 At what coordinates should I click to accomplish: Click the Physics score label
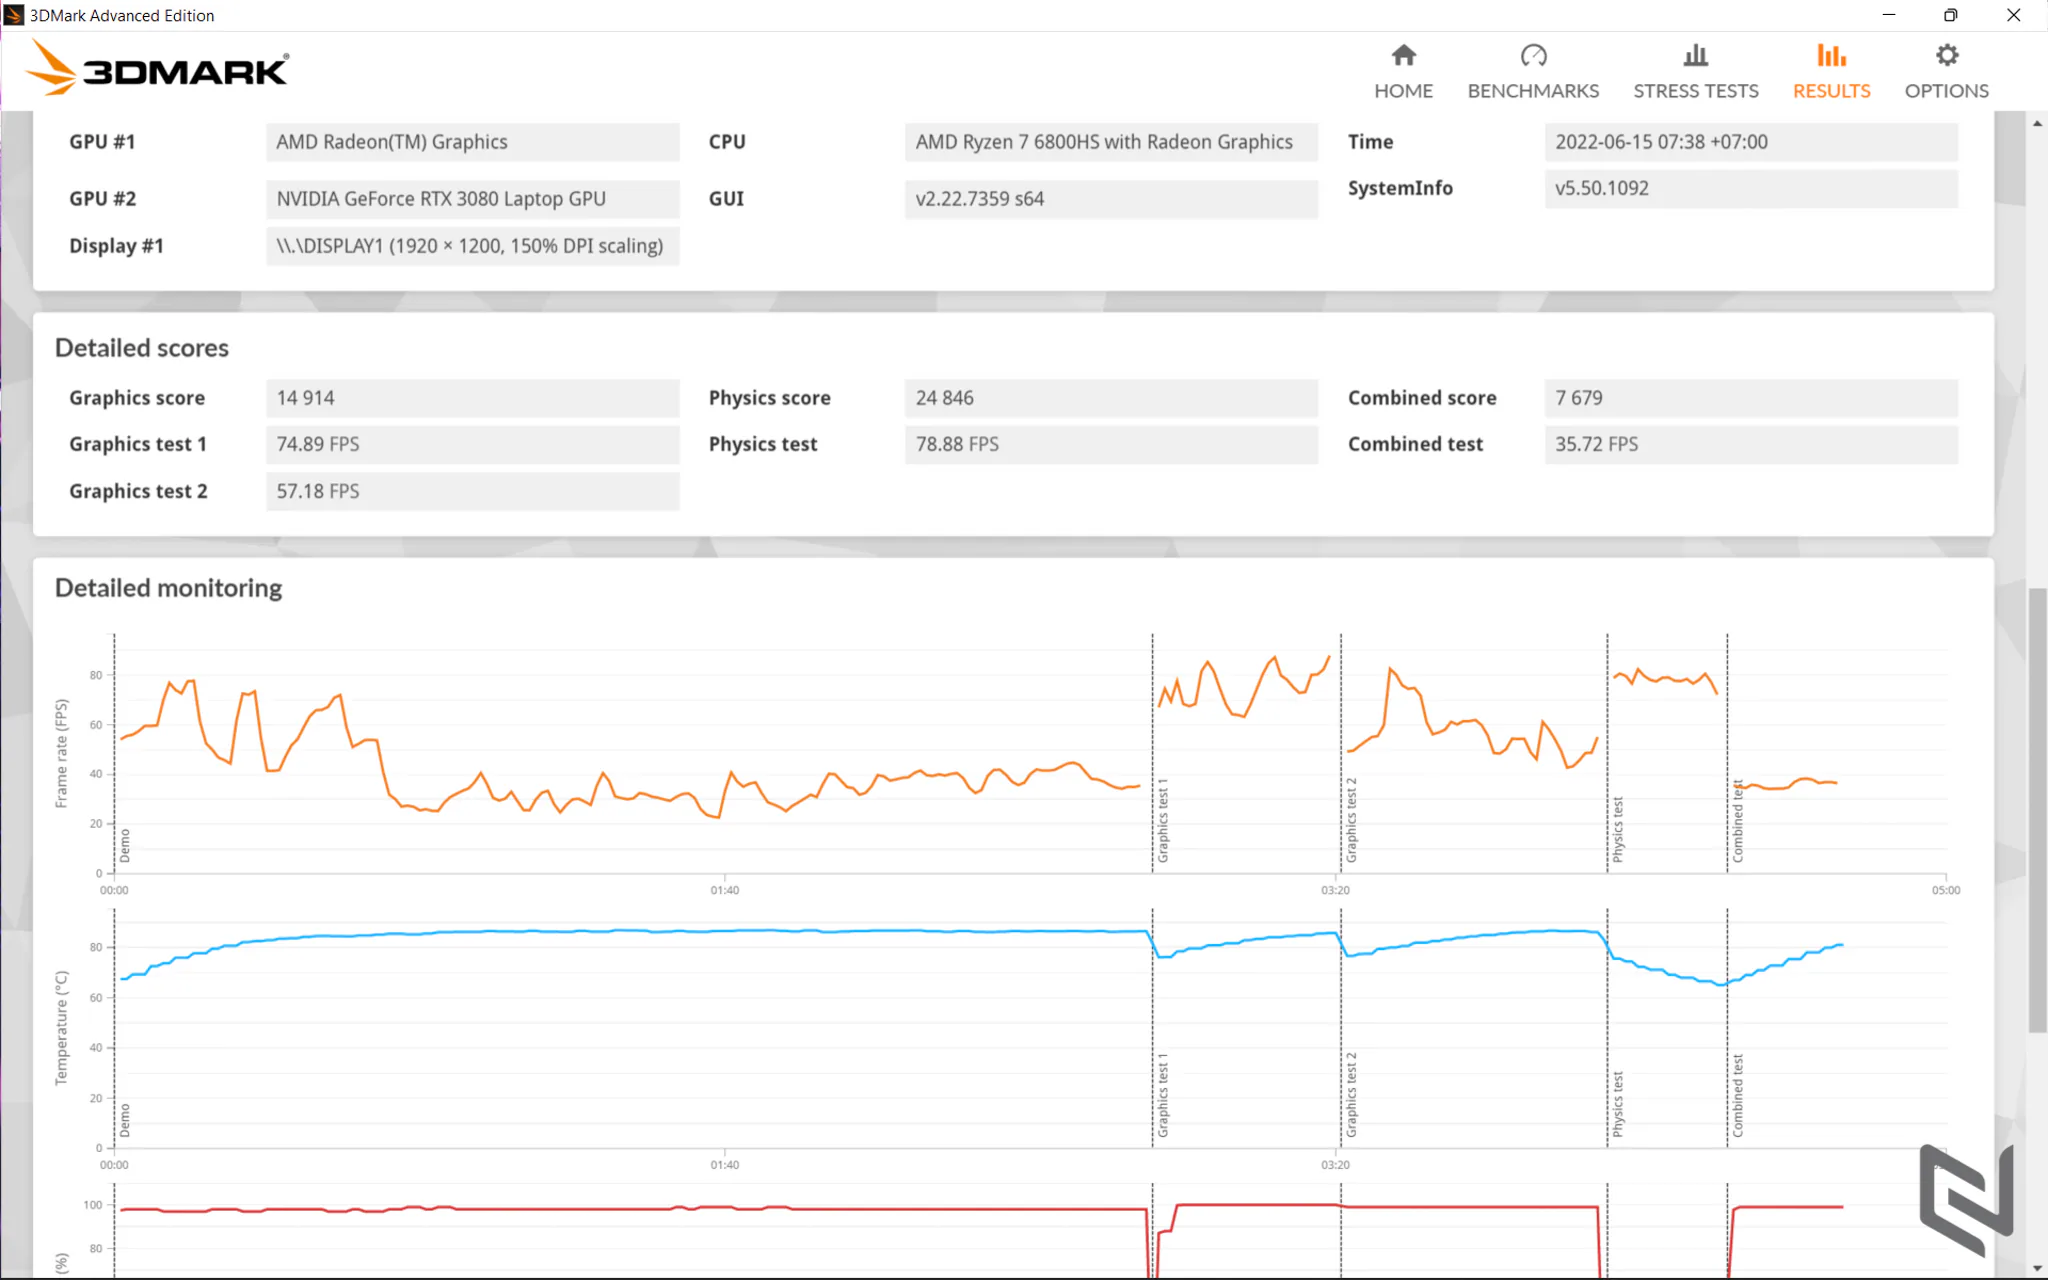[769, 398]
